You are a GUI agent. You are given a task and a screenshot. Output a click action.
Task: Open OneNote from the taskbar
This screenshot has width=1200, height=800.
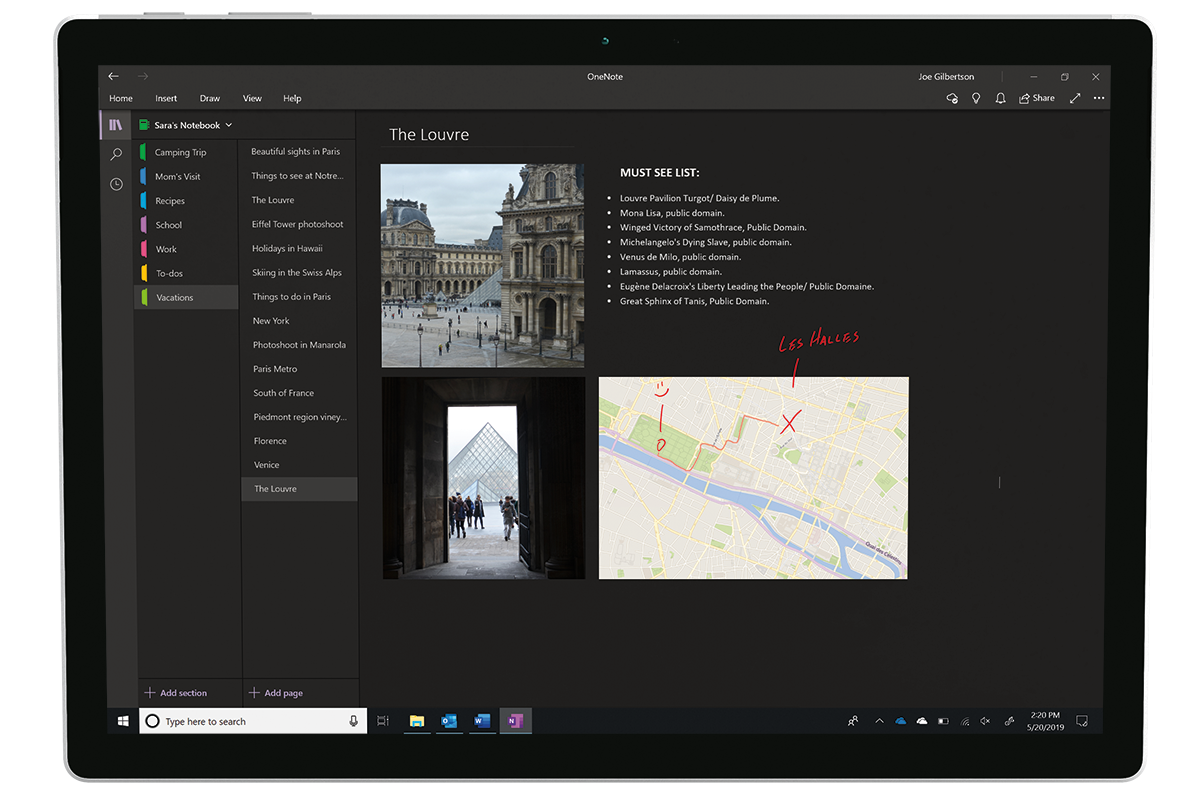click(514, 720)
